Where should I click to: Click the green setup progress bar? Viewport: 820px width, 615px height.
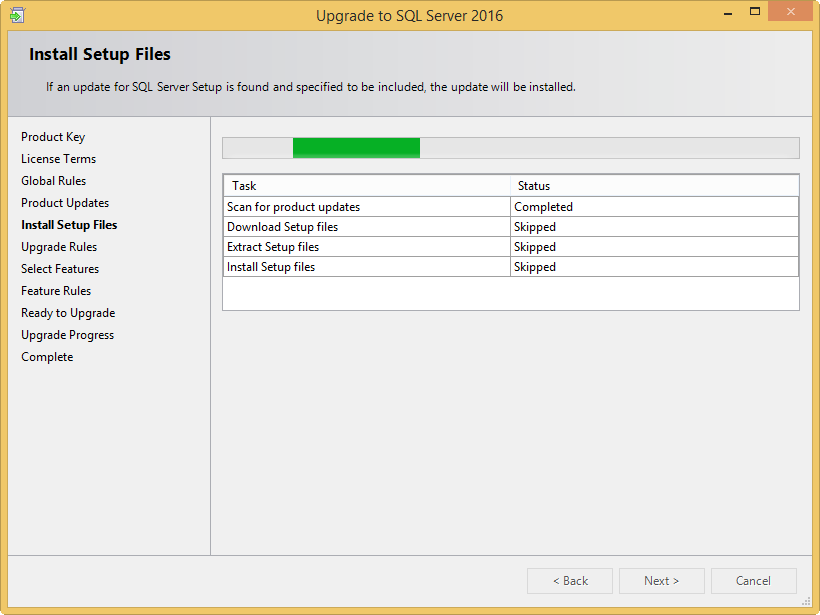356,148
